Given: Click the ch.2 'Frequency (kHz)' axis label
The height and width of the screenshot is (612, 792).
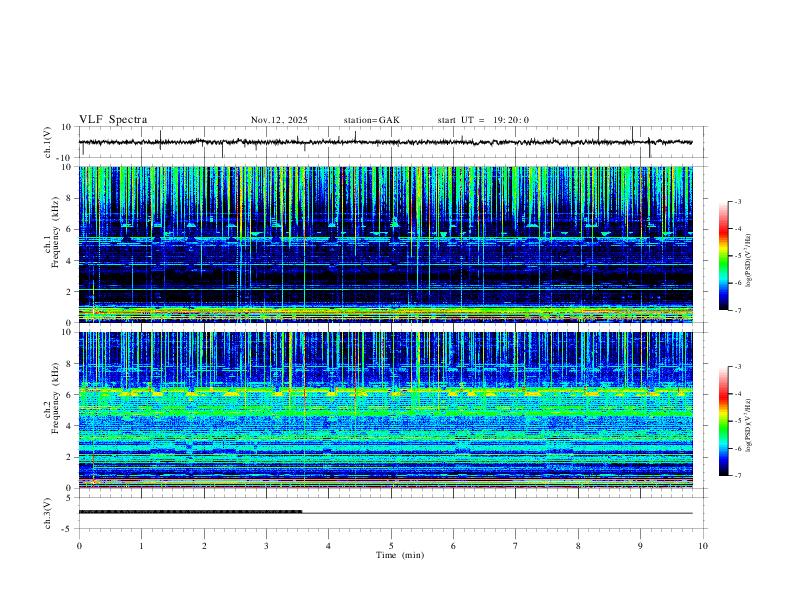Looking at the screenshot, I should coord(55,398).
